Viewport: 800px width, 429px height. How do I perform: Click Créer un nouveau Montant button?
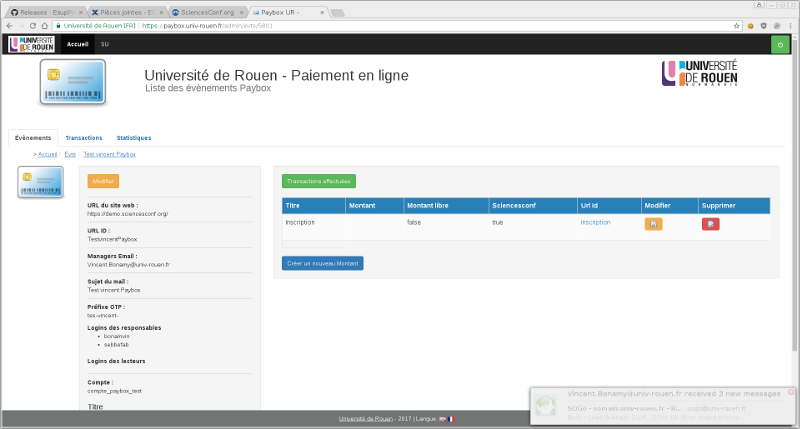click(x=322, y=263)
